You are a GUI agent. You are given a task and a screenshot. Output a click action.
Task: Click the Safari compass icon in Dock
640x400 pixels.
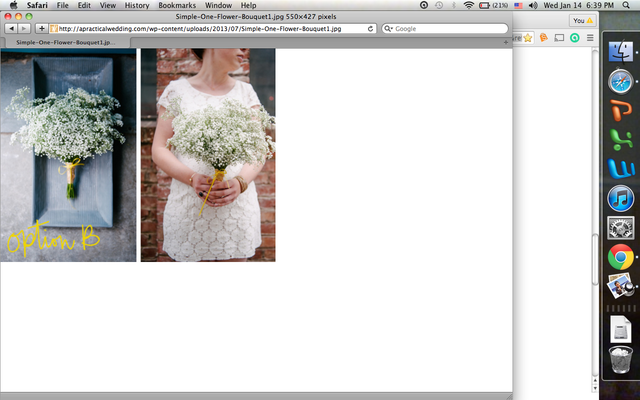click(621, 81)
